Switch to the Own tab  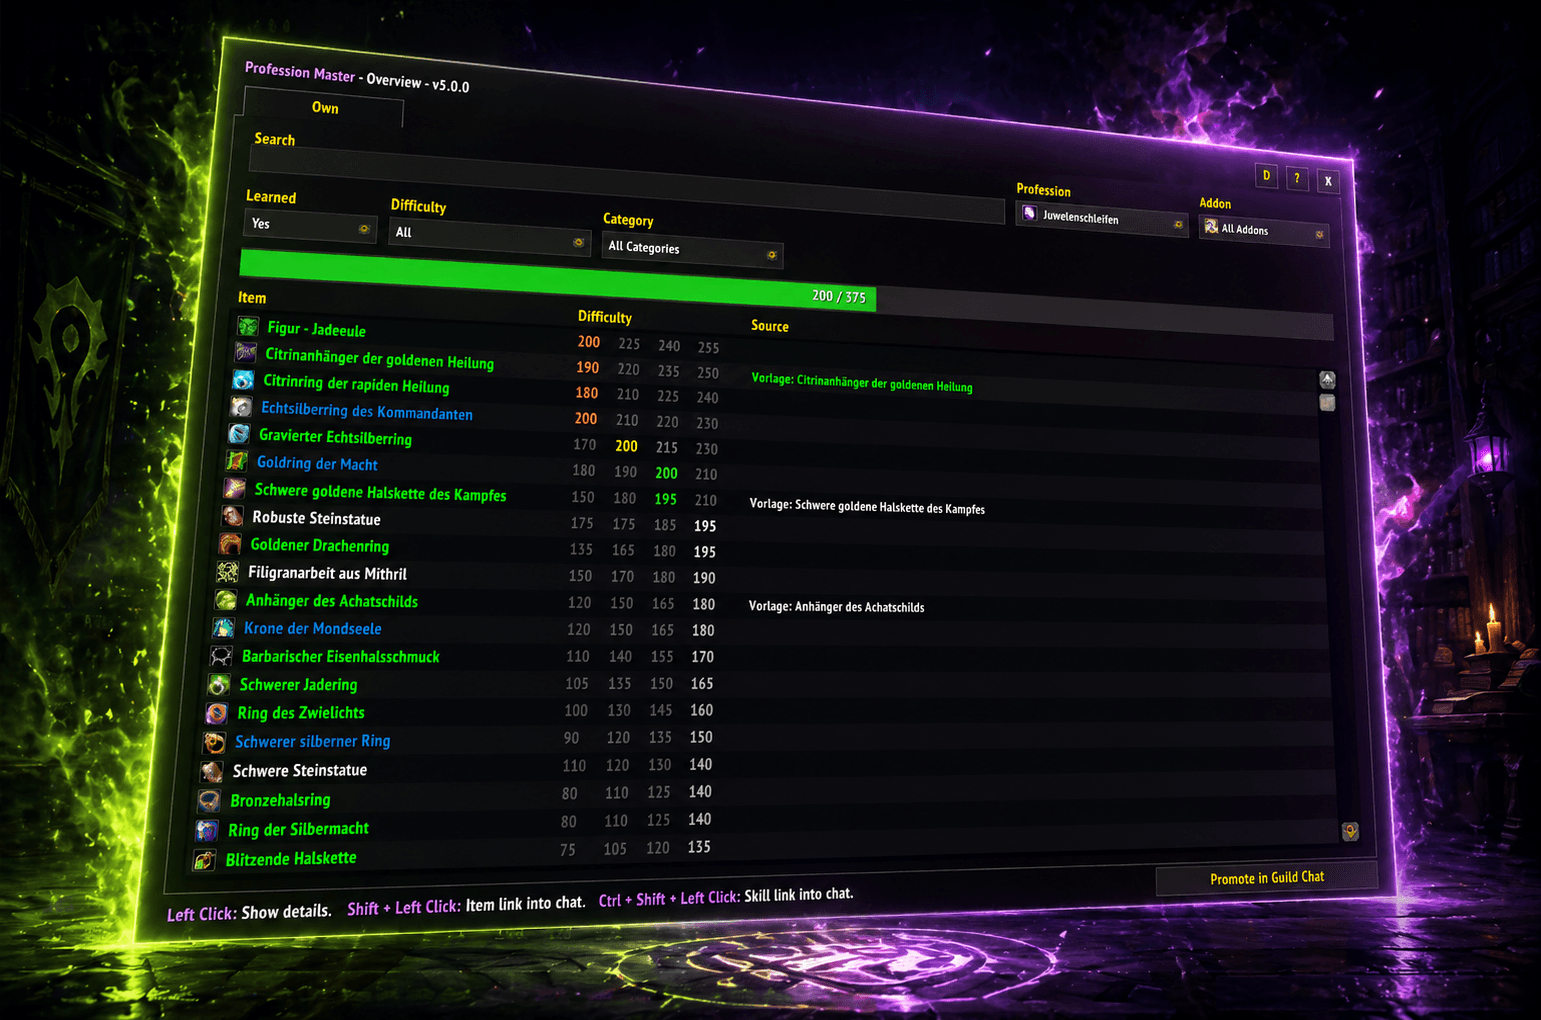(x=324, y=107)
